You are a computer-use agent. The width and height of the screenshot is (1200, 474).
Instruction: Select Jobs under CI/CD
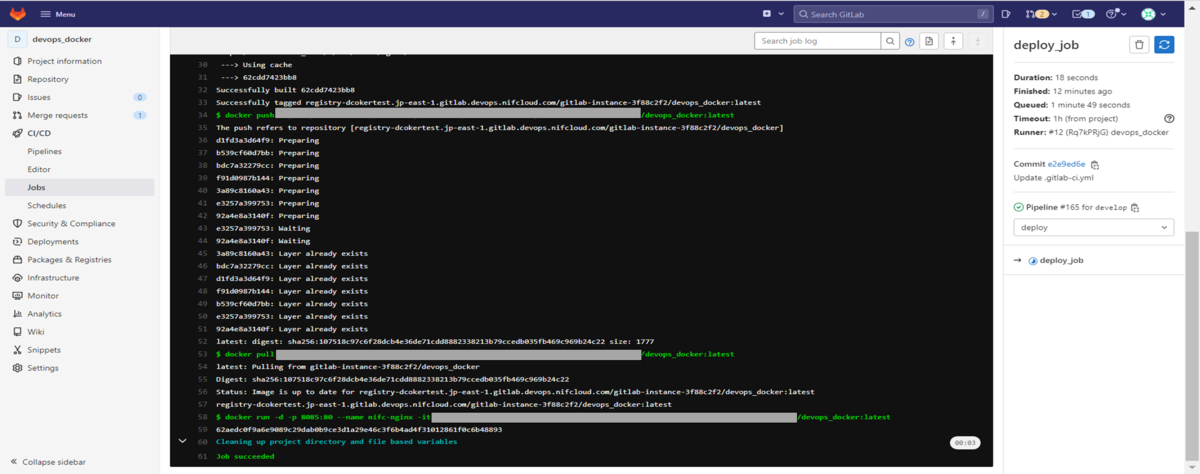[x=80, y=187]
